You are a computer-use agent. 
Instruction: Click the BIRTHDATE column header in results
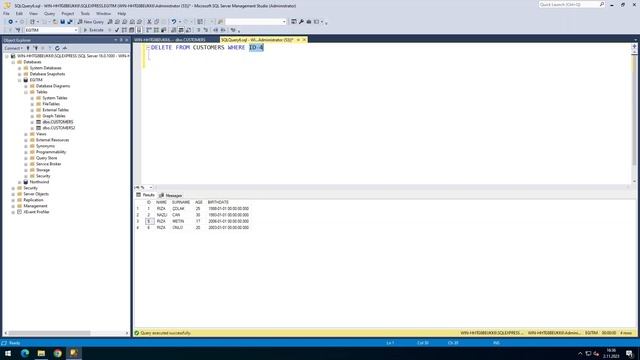pyautogui.click(x=218, y=202)
